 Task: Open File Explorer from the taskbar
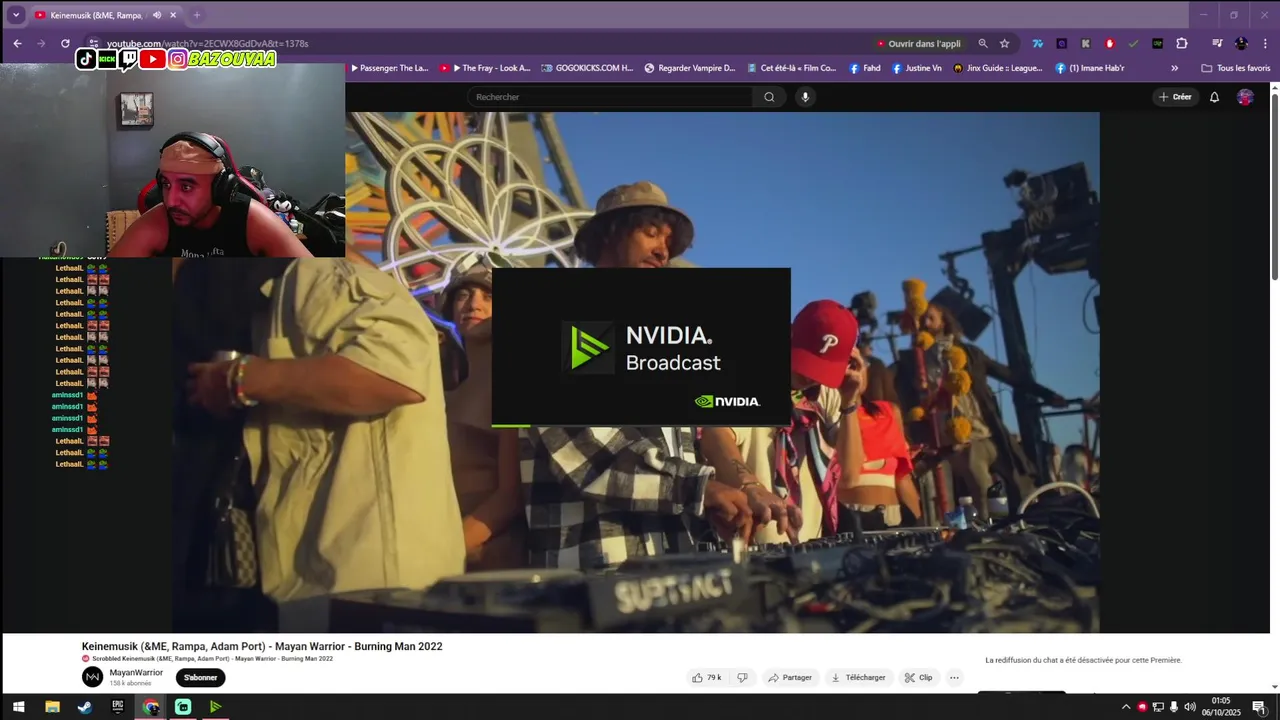click(x=52, y=707)
